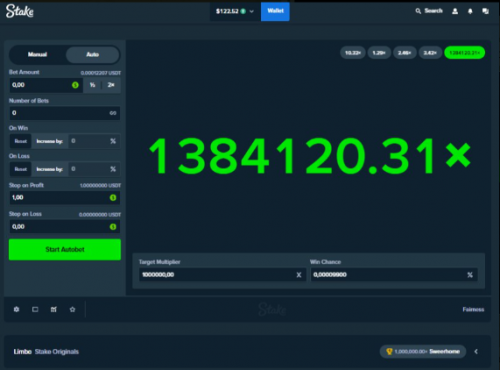The image size is (500, 370).
Task: Click the Limbo game title
Action: click(x=22, y=352)
